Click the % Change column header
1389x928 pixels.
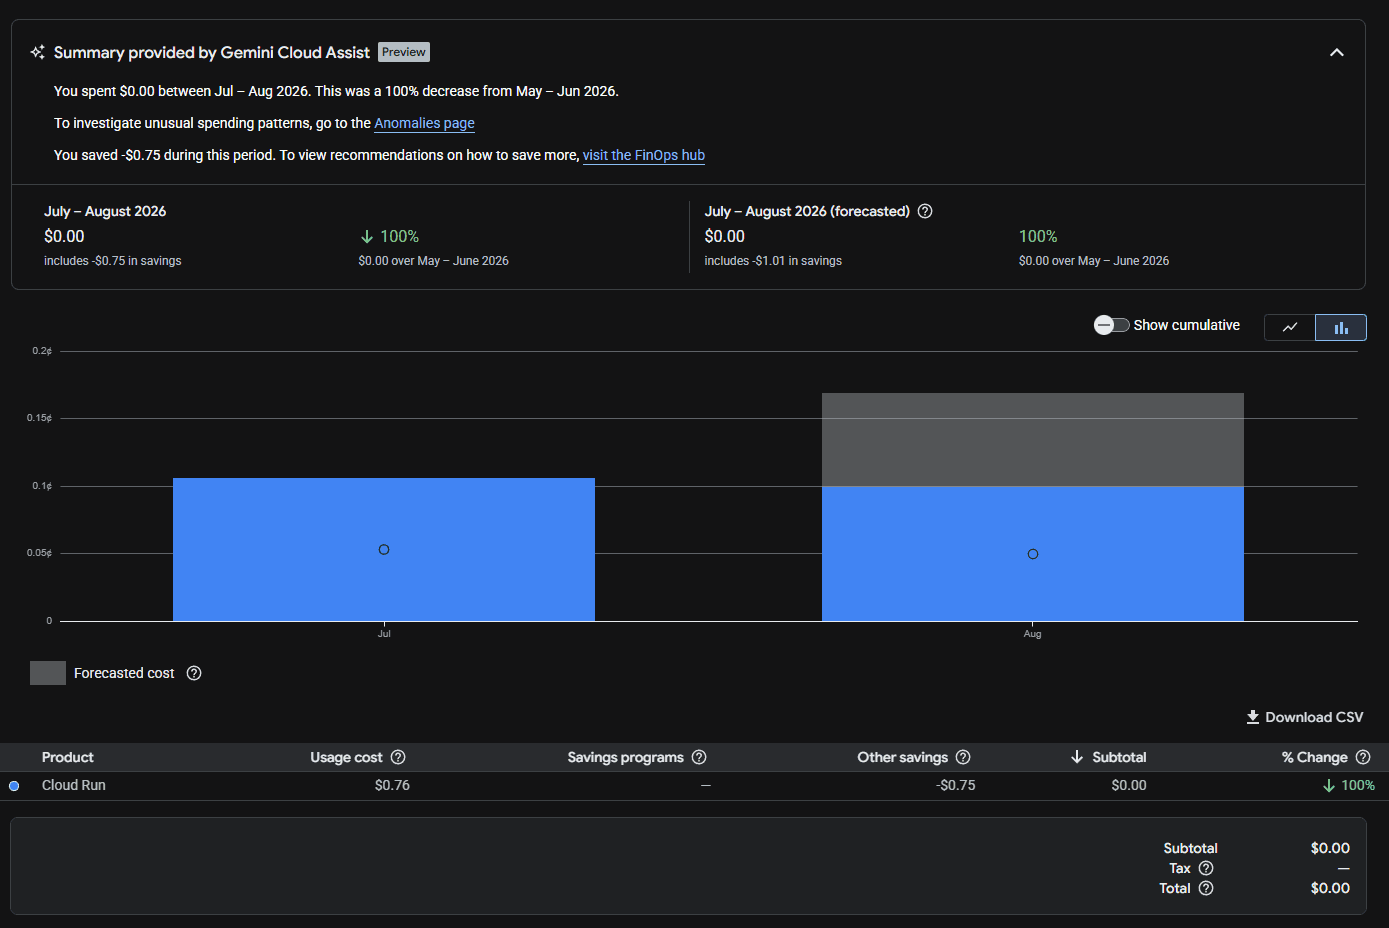(x=1315, y=757)
